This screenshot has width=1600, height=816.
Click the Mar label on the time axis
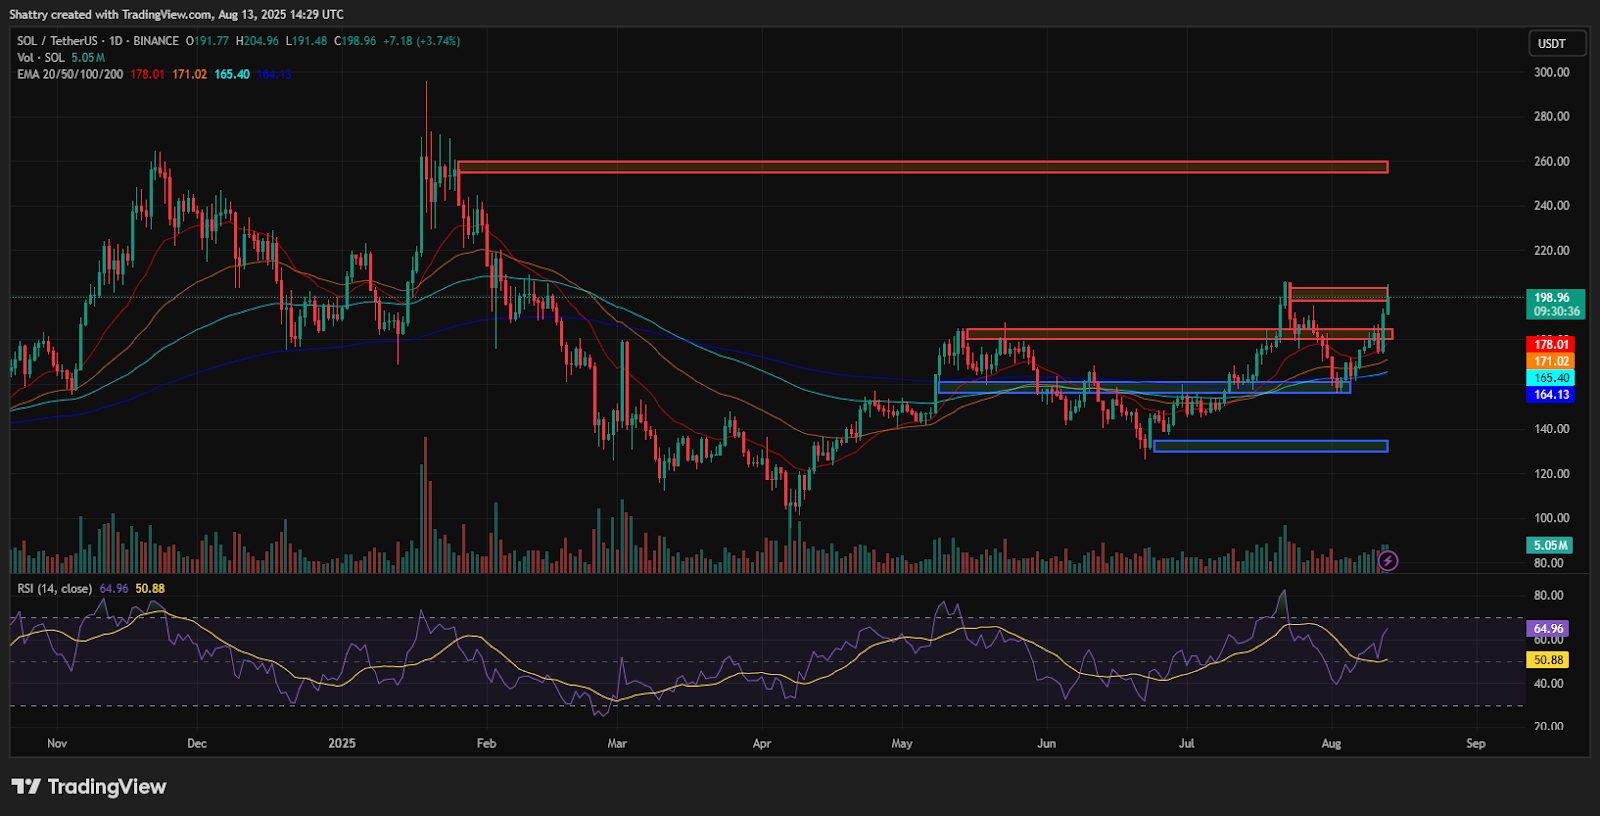click(x=617, y=743)
